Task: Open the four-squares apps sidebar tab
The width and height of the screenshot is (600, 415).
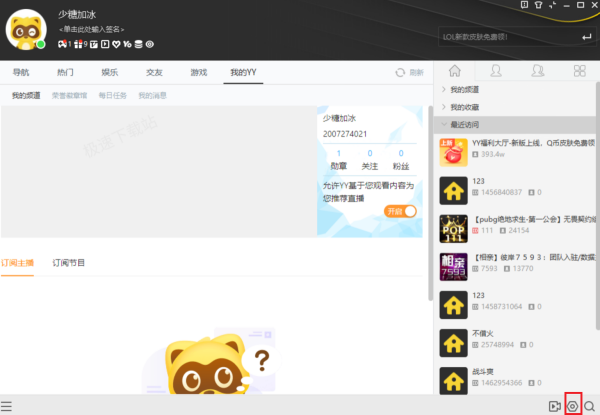Action: [x=579, y=71]
